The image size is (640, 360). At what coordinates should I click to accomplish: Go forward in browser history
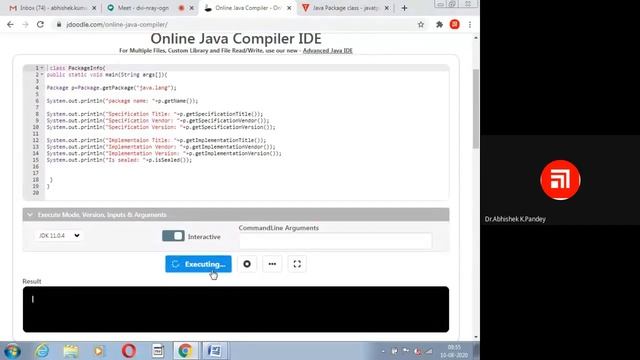25,24
